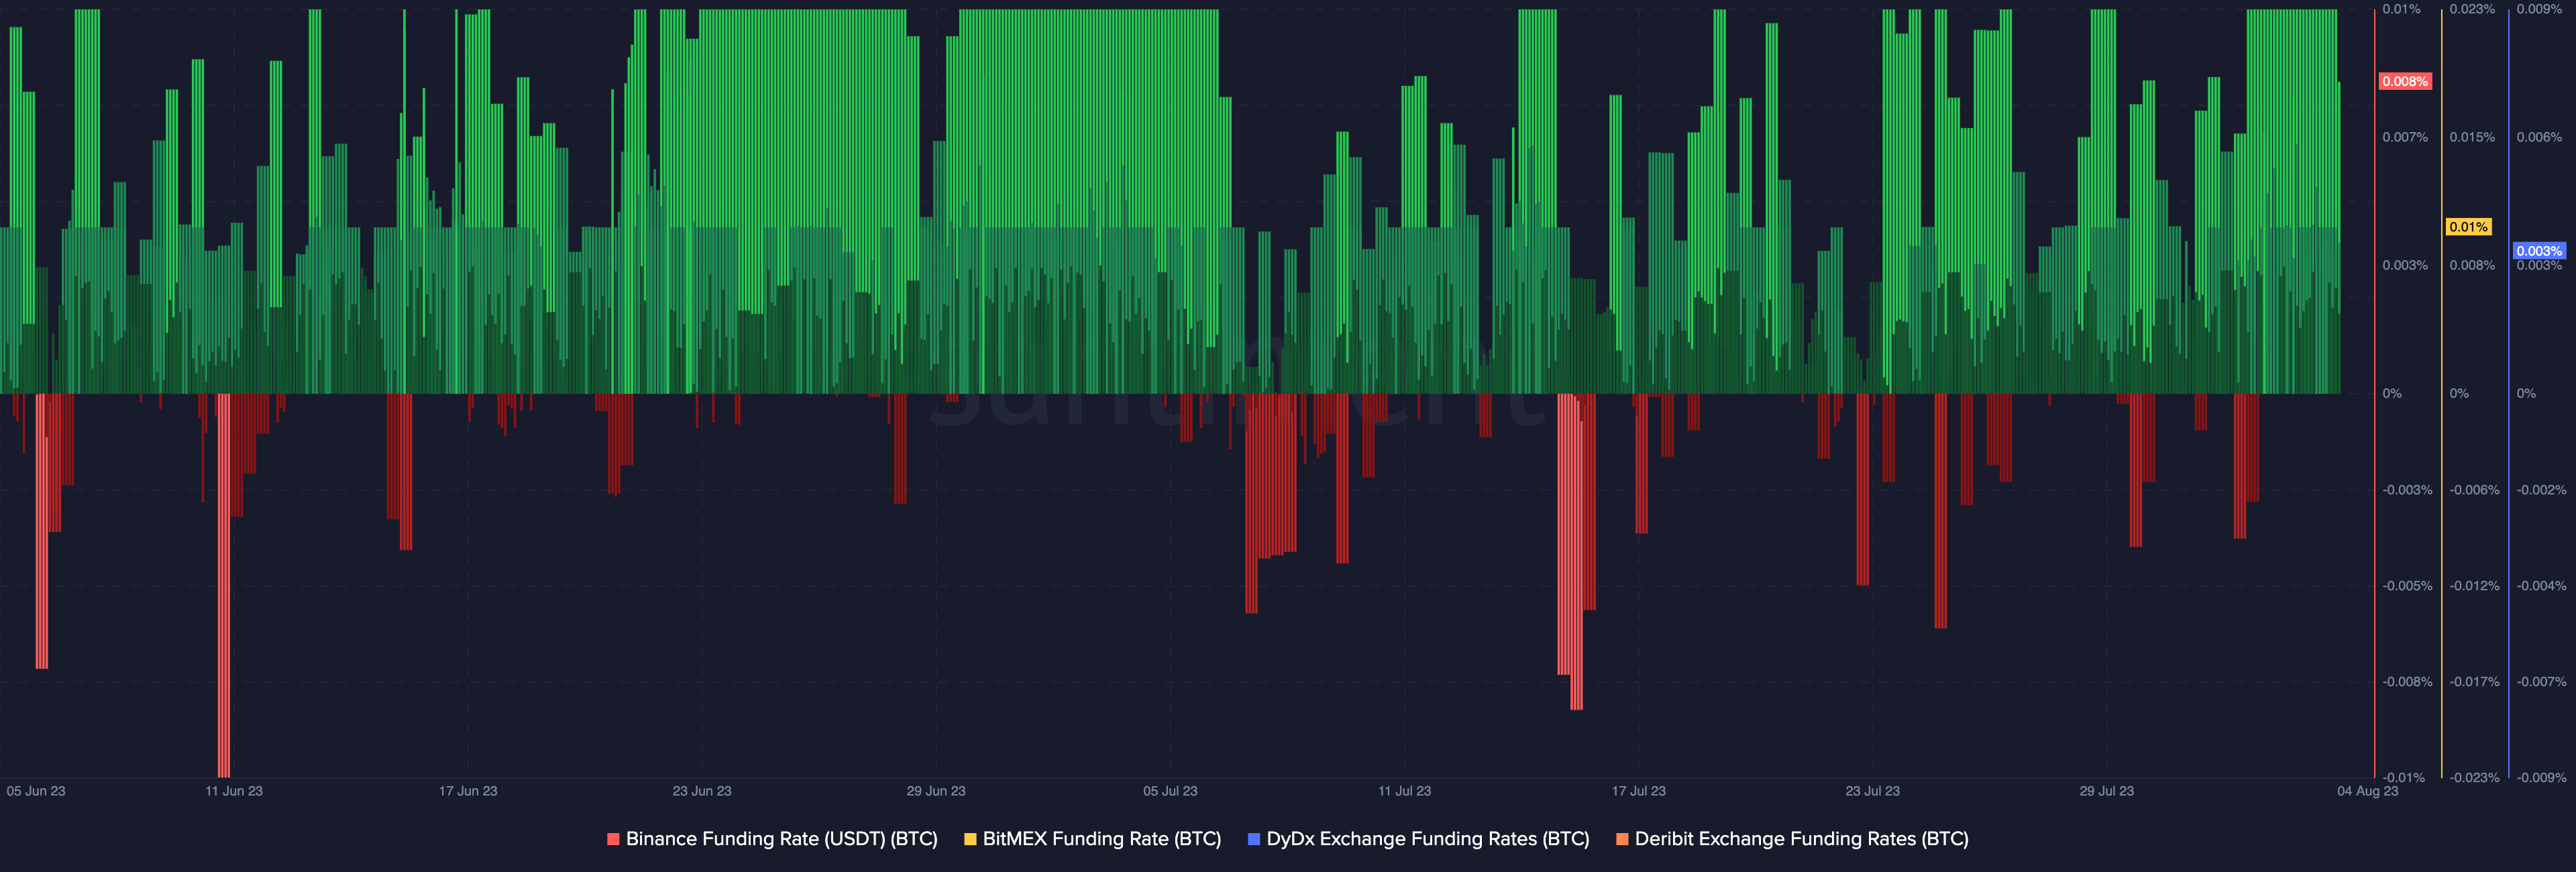
Task: Click the 29 Jun 23 date label
Action: pyautogui.click(x=936, y=791)
